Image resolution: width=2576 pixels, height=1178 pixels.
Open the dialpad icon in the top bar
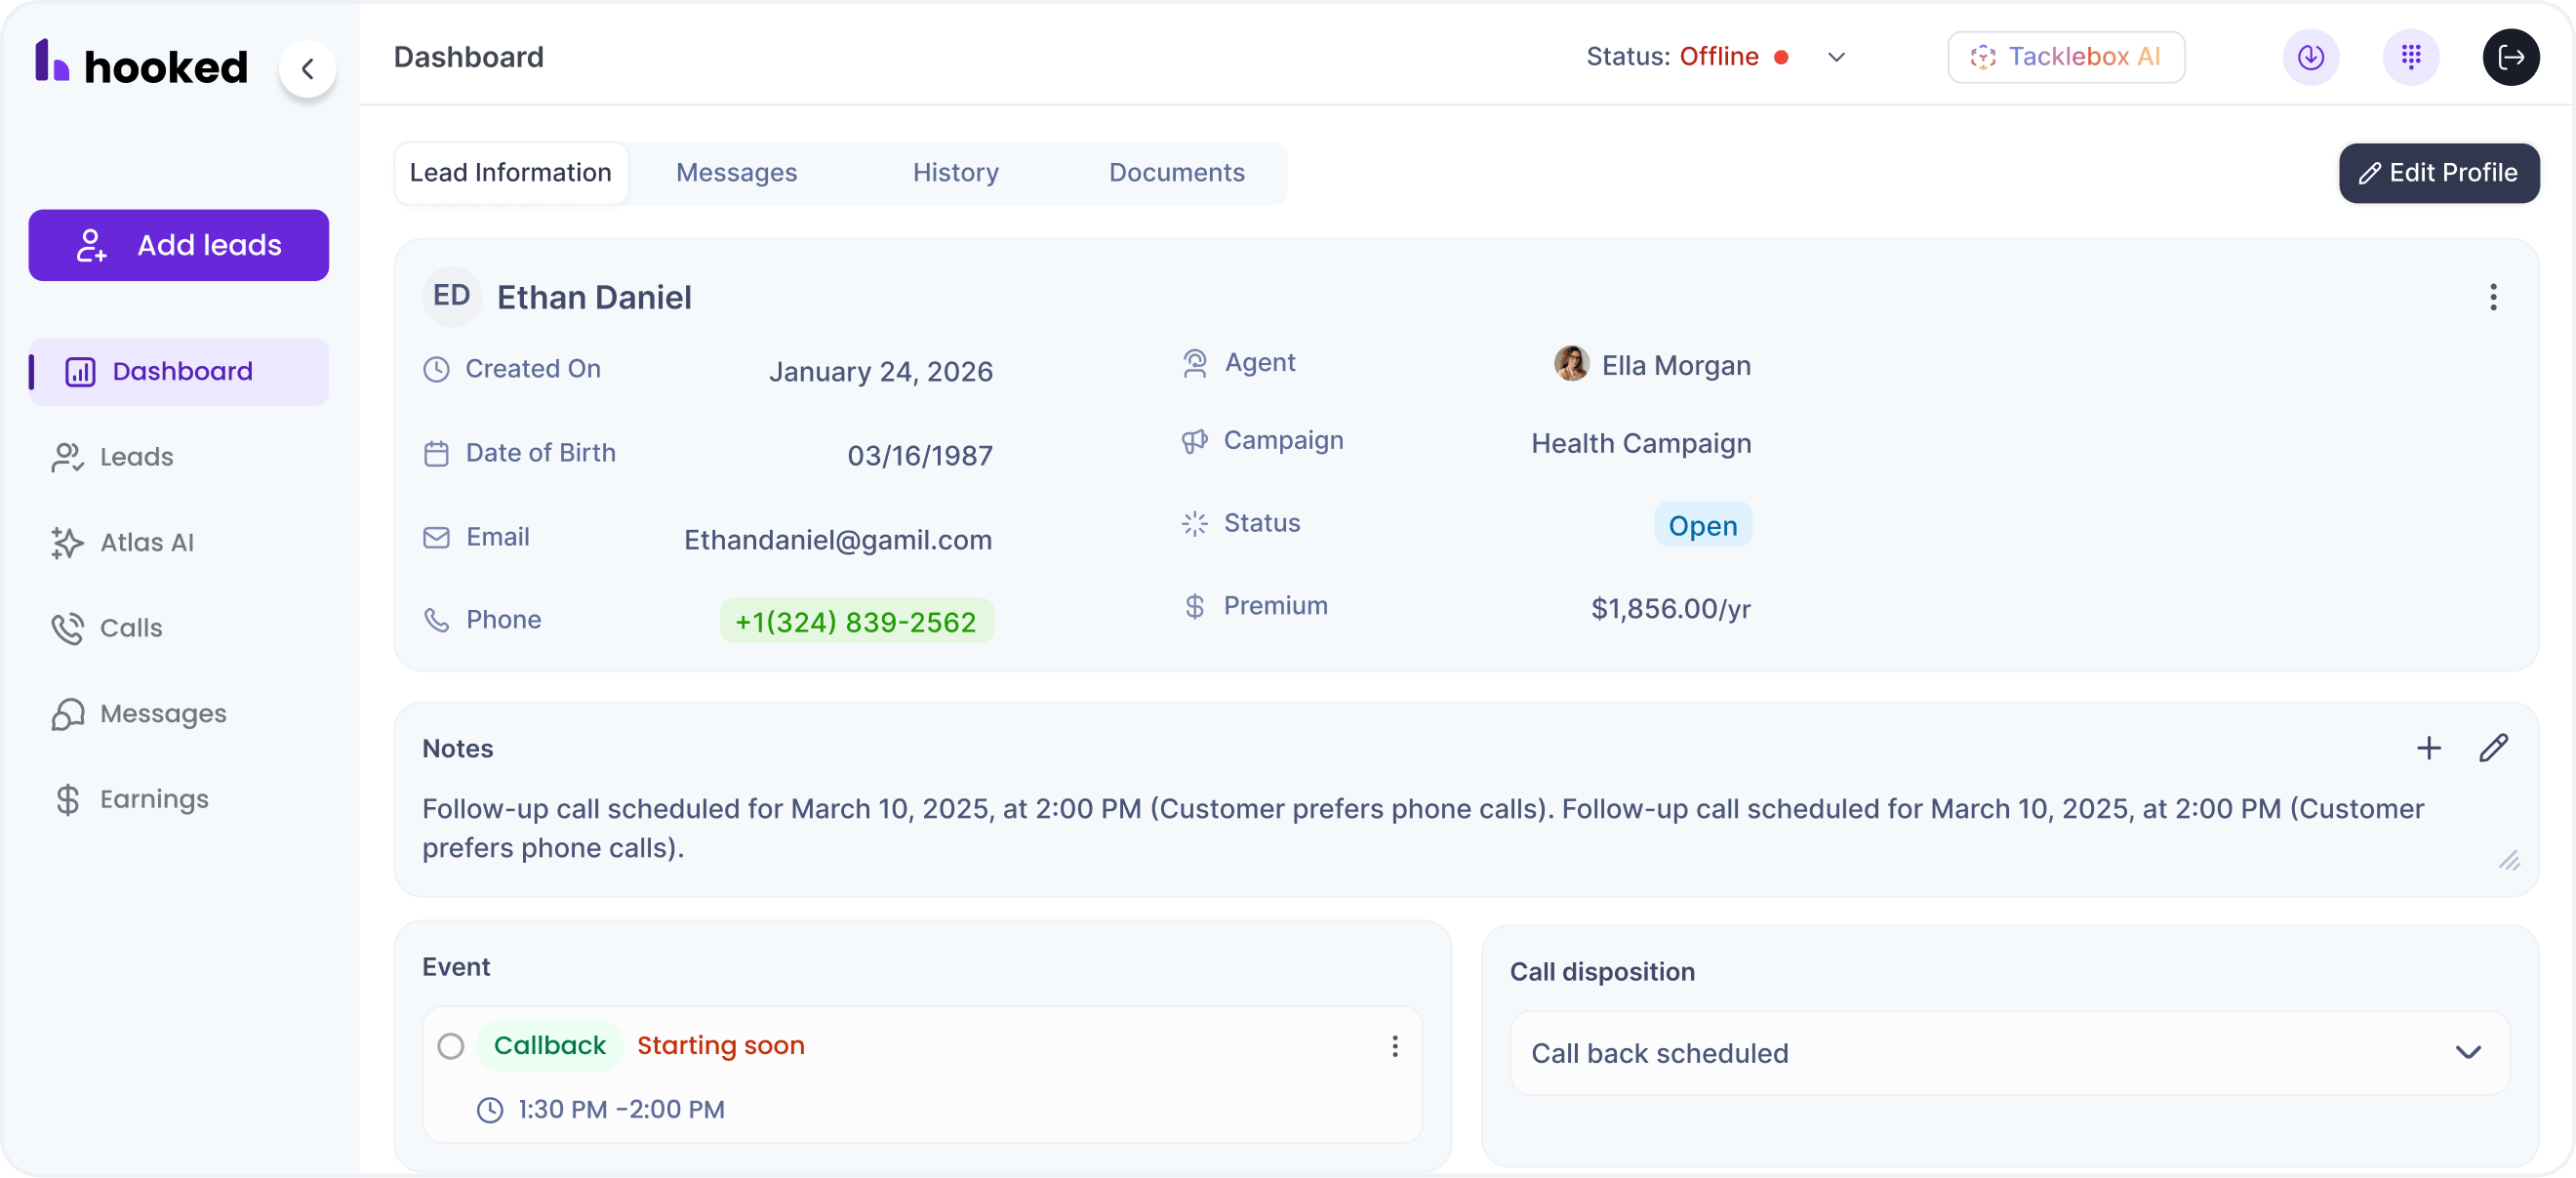click(x=2411, y=57)
